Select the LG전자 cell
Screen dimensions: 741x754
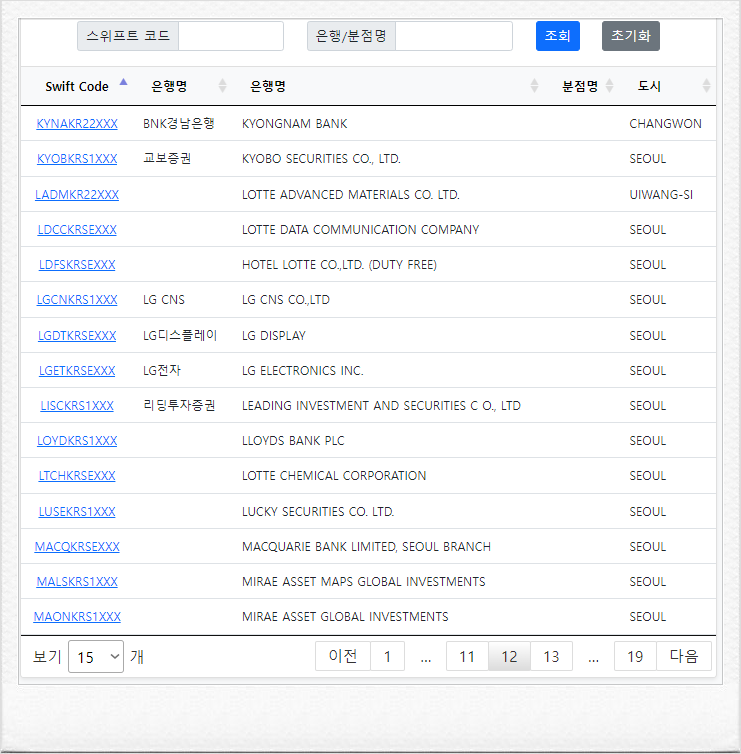162,371
